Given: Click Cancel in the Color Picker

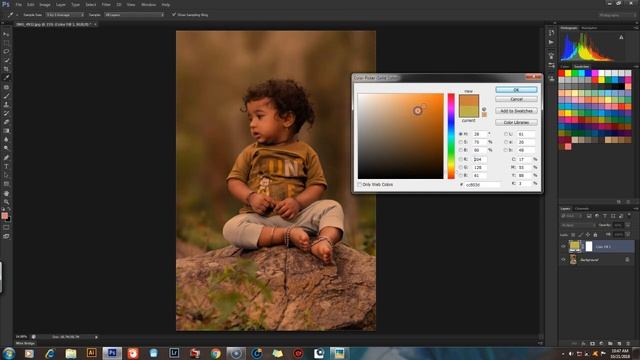Looking at the screenshot, I should pyautogui.click(x=516, y=99).
